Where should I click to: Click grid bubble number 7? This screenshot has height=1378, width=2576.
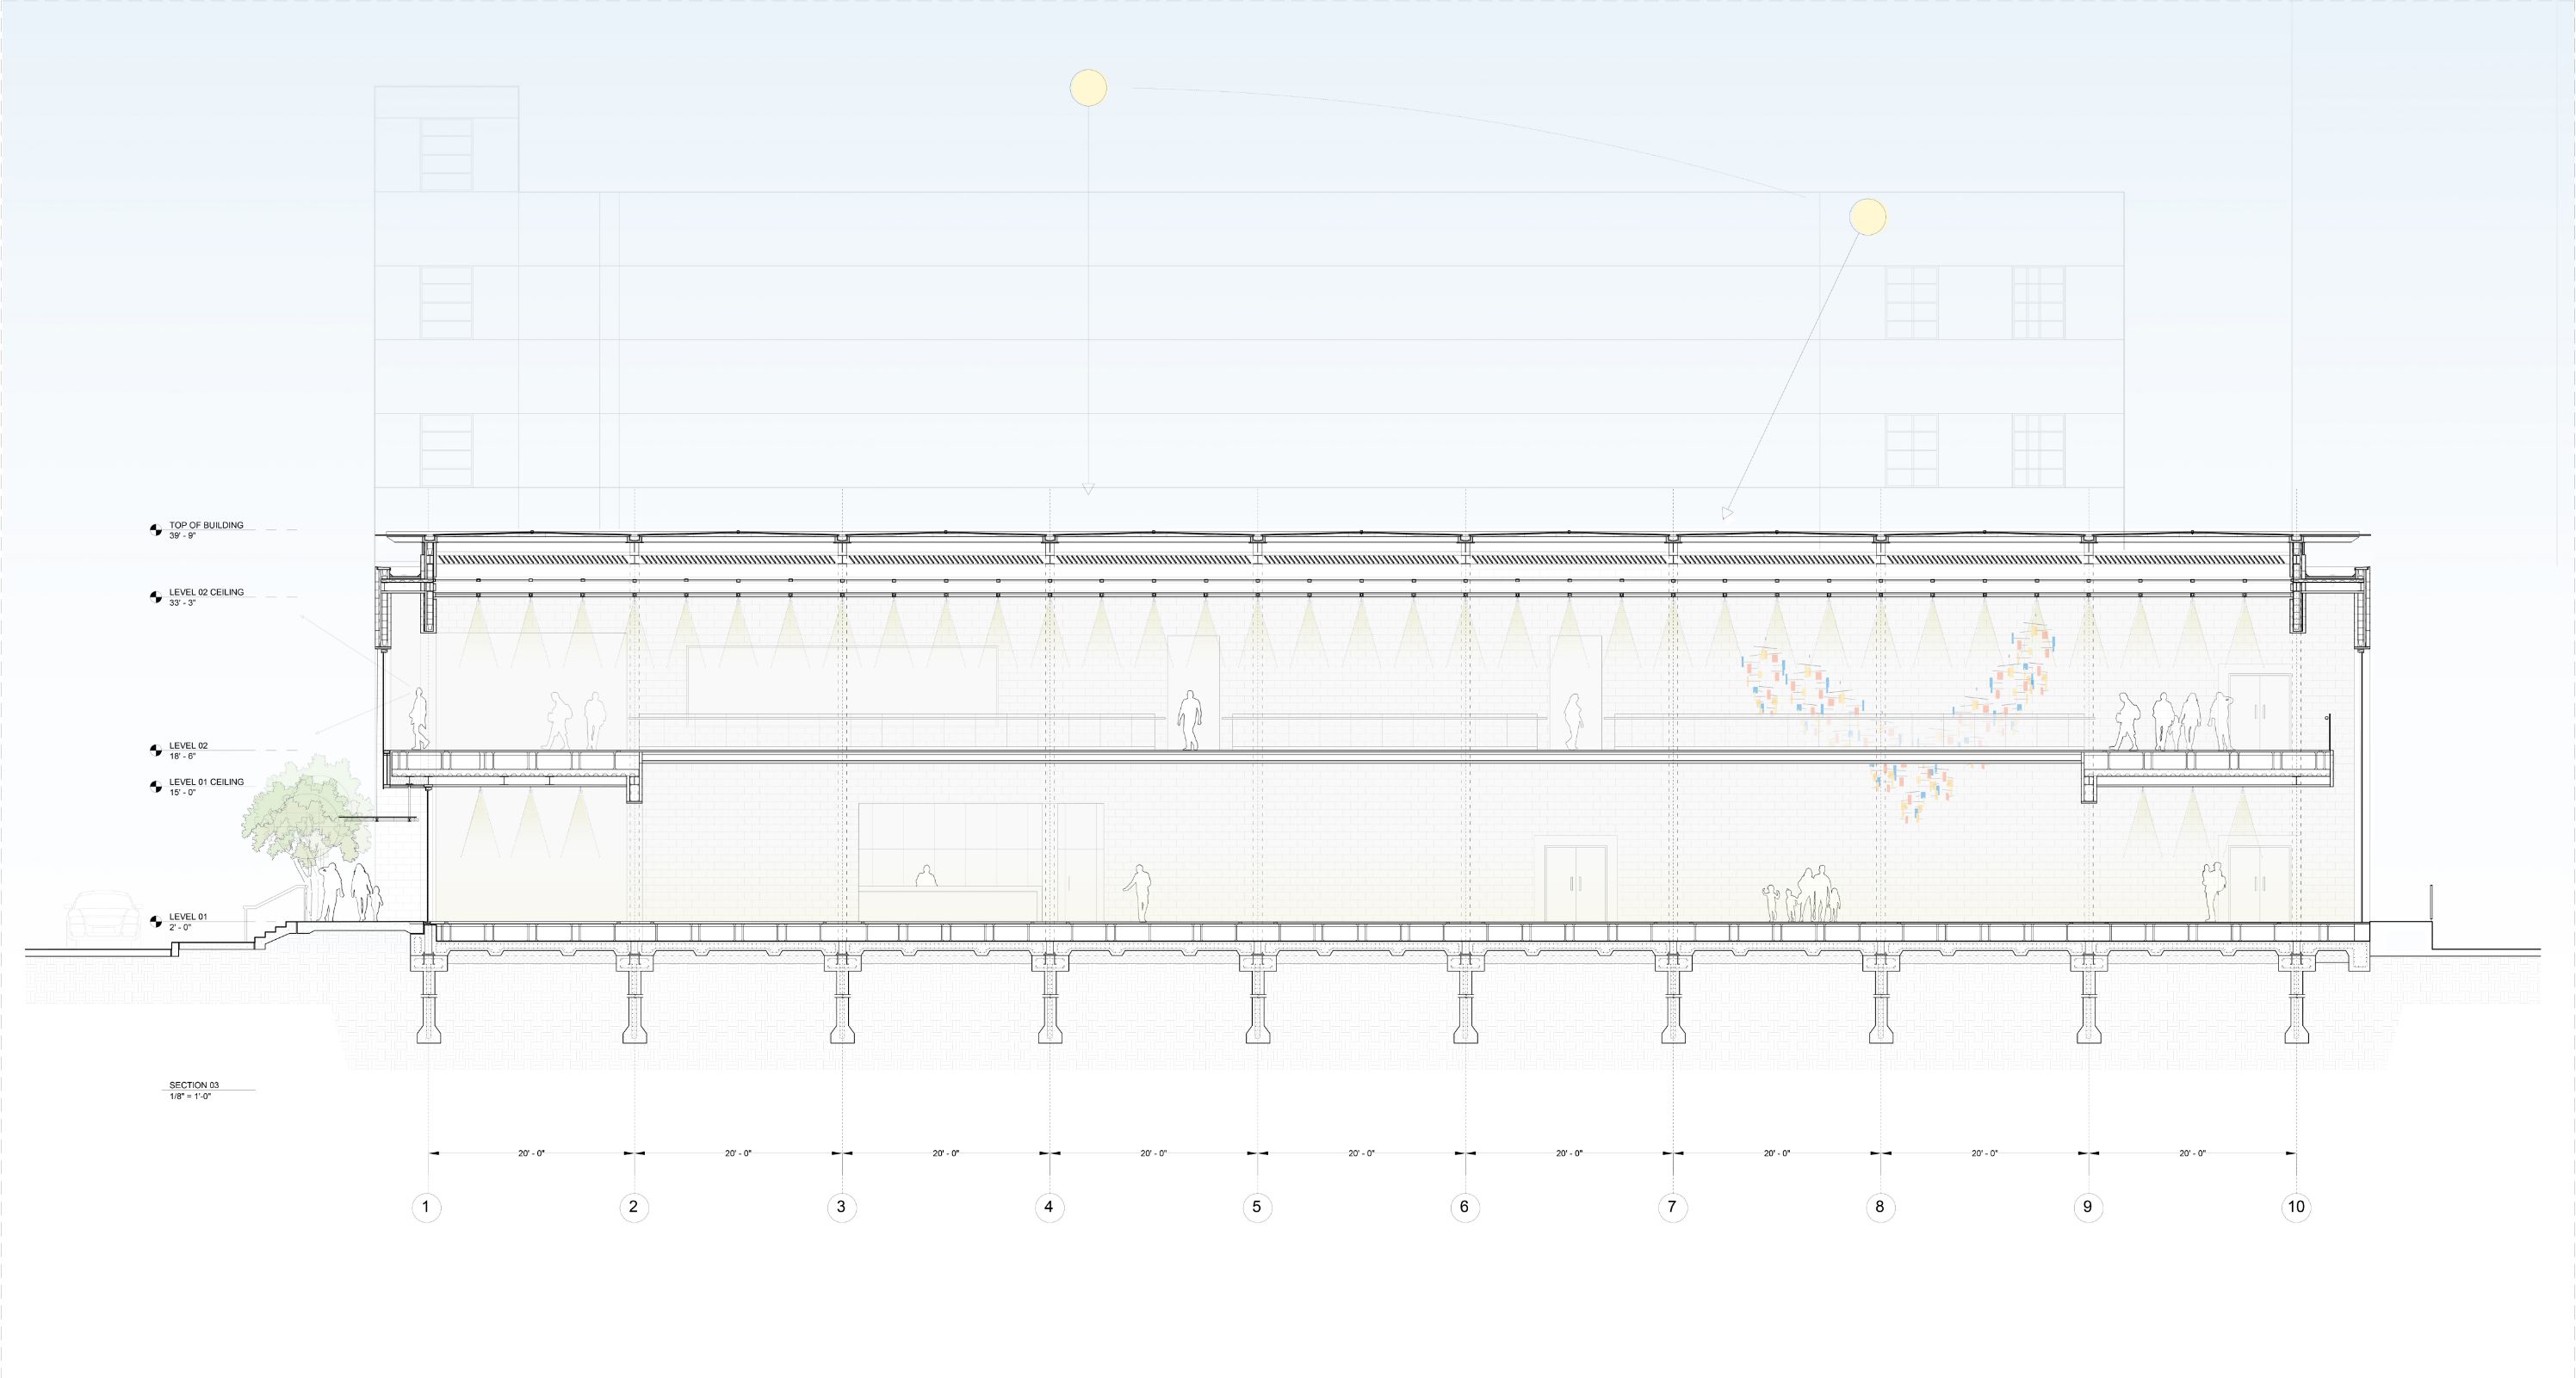1672,1207
